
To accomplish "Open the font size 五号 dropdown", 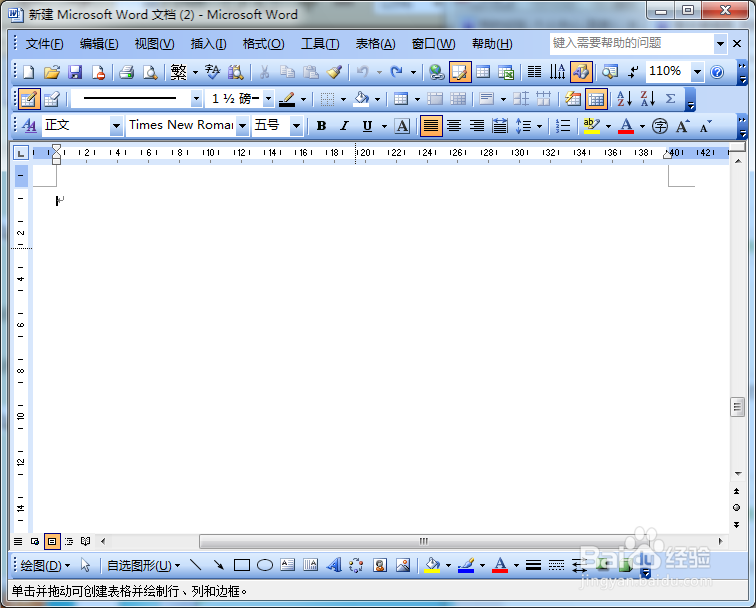I will pyautogui.click(x=297, y=126).
